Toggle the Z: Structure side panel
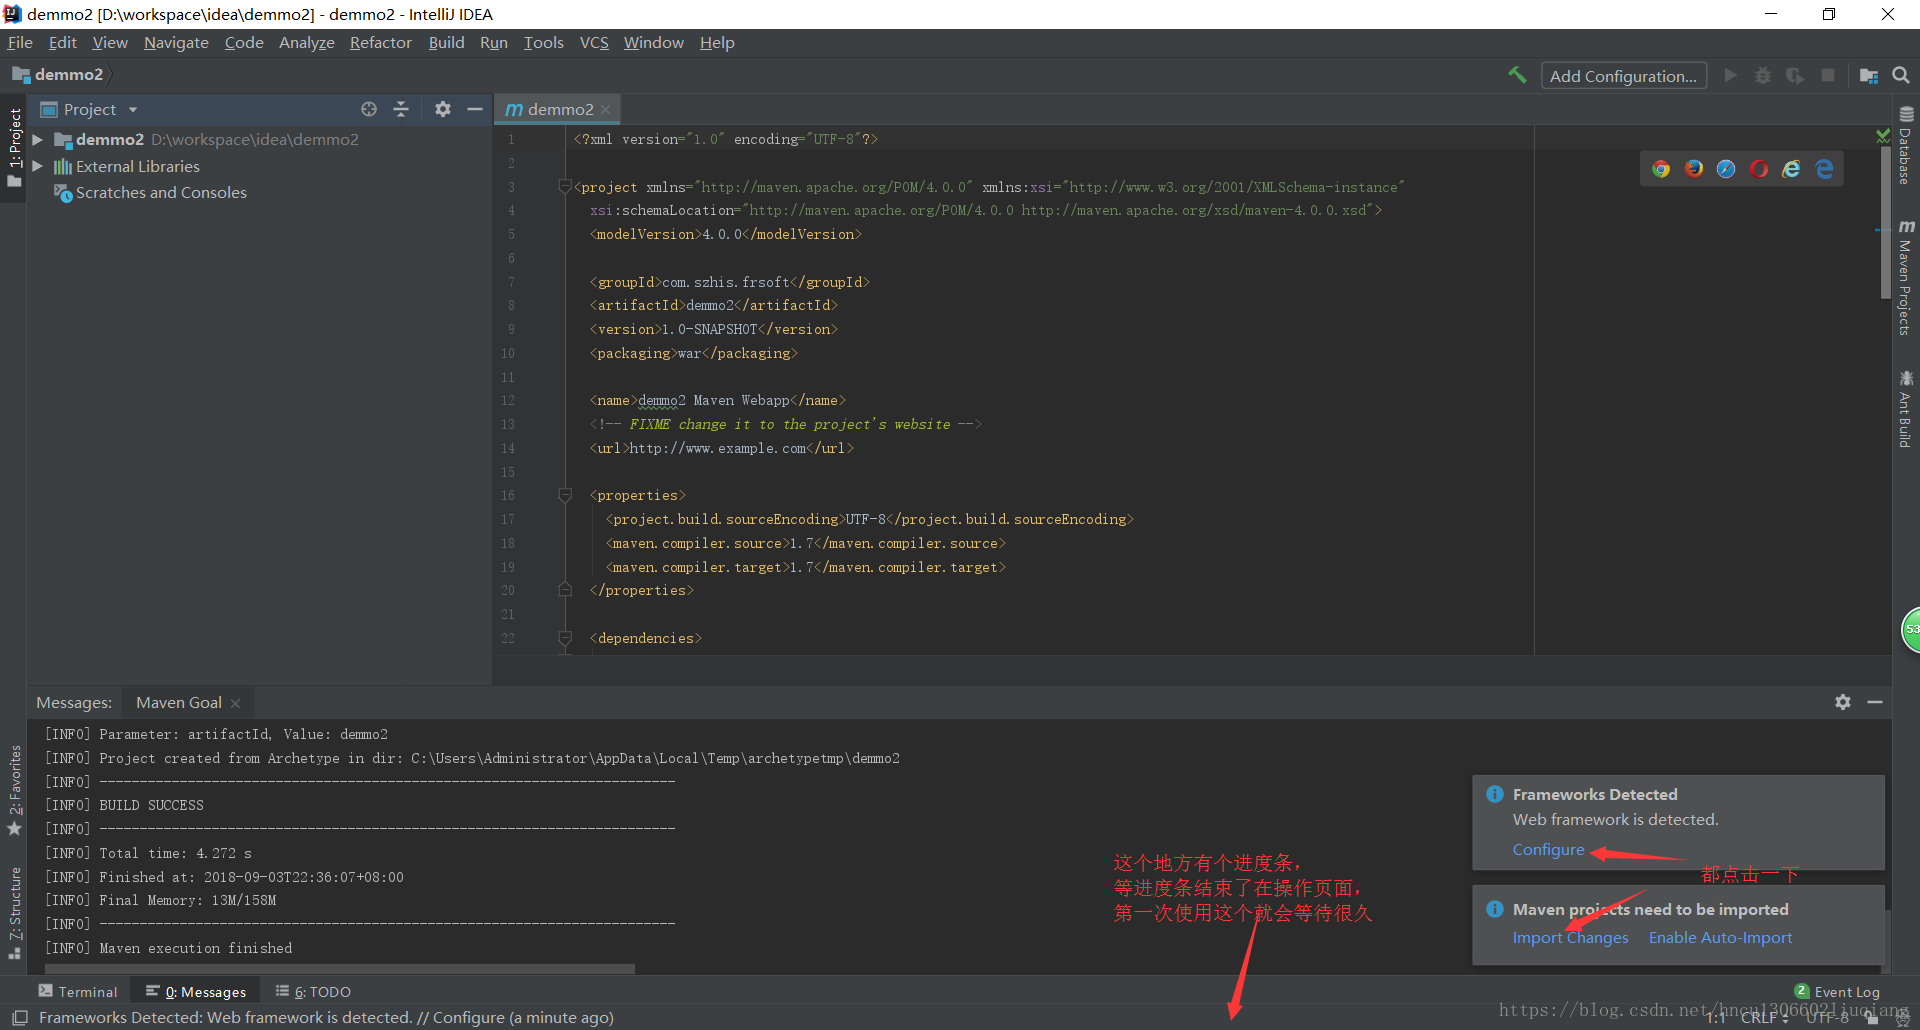 [14, 912]
